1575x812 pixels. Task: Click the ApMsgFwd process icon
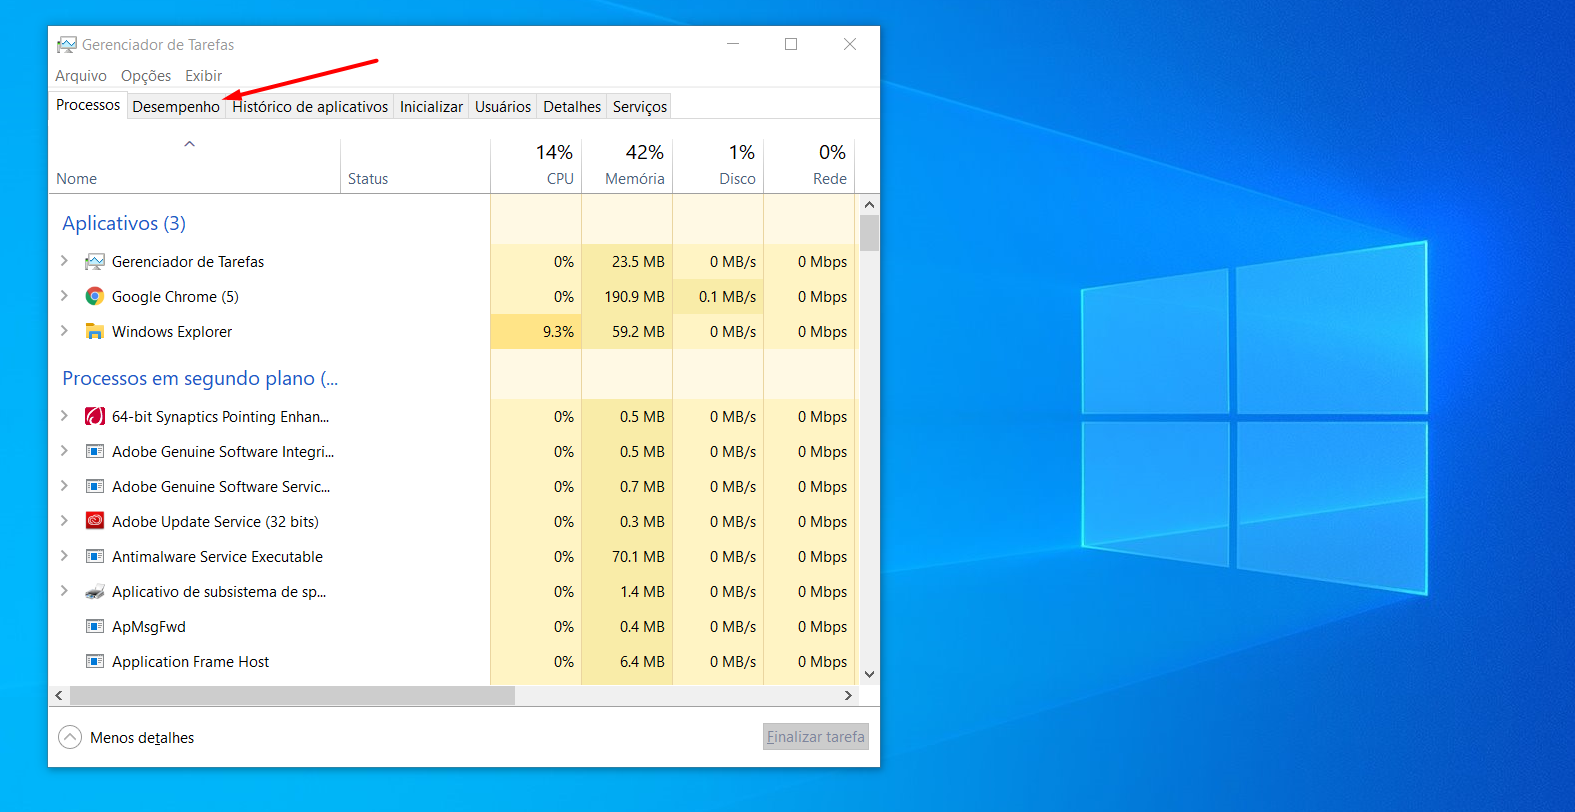(95, 627)
